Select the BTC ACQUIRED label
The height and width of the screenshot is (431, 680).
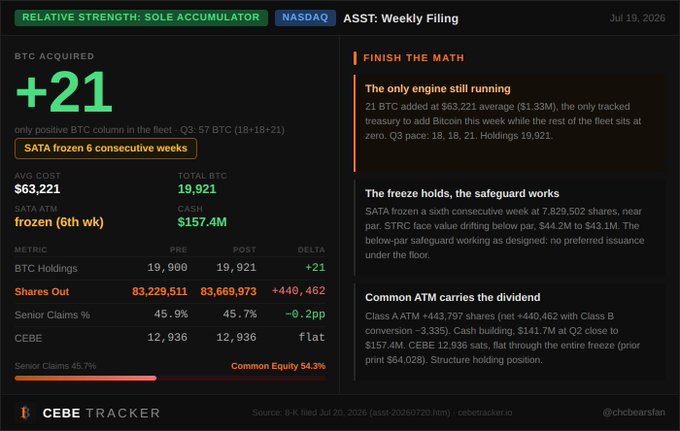(54, 56)
